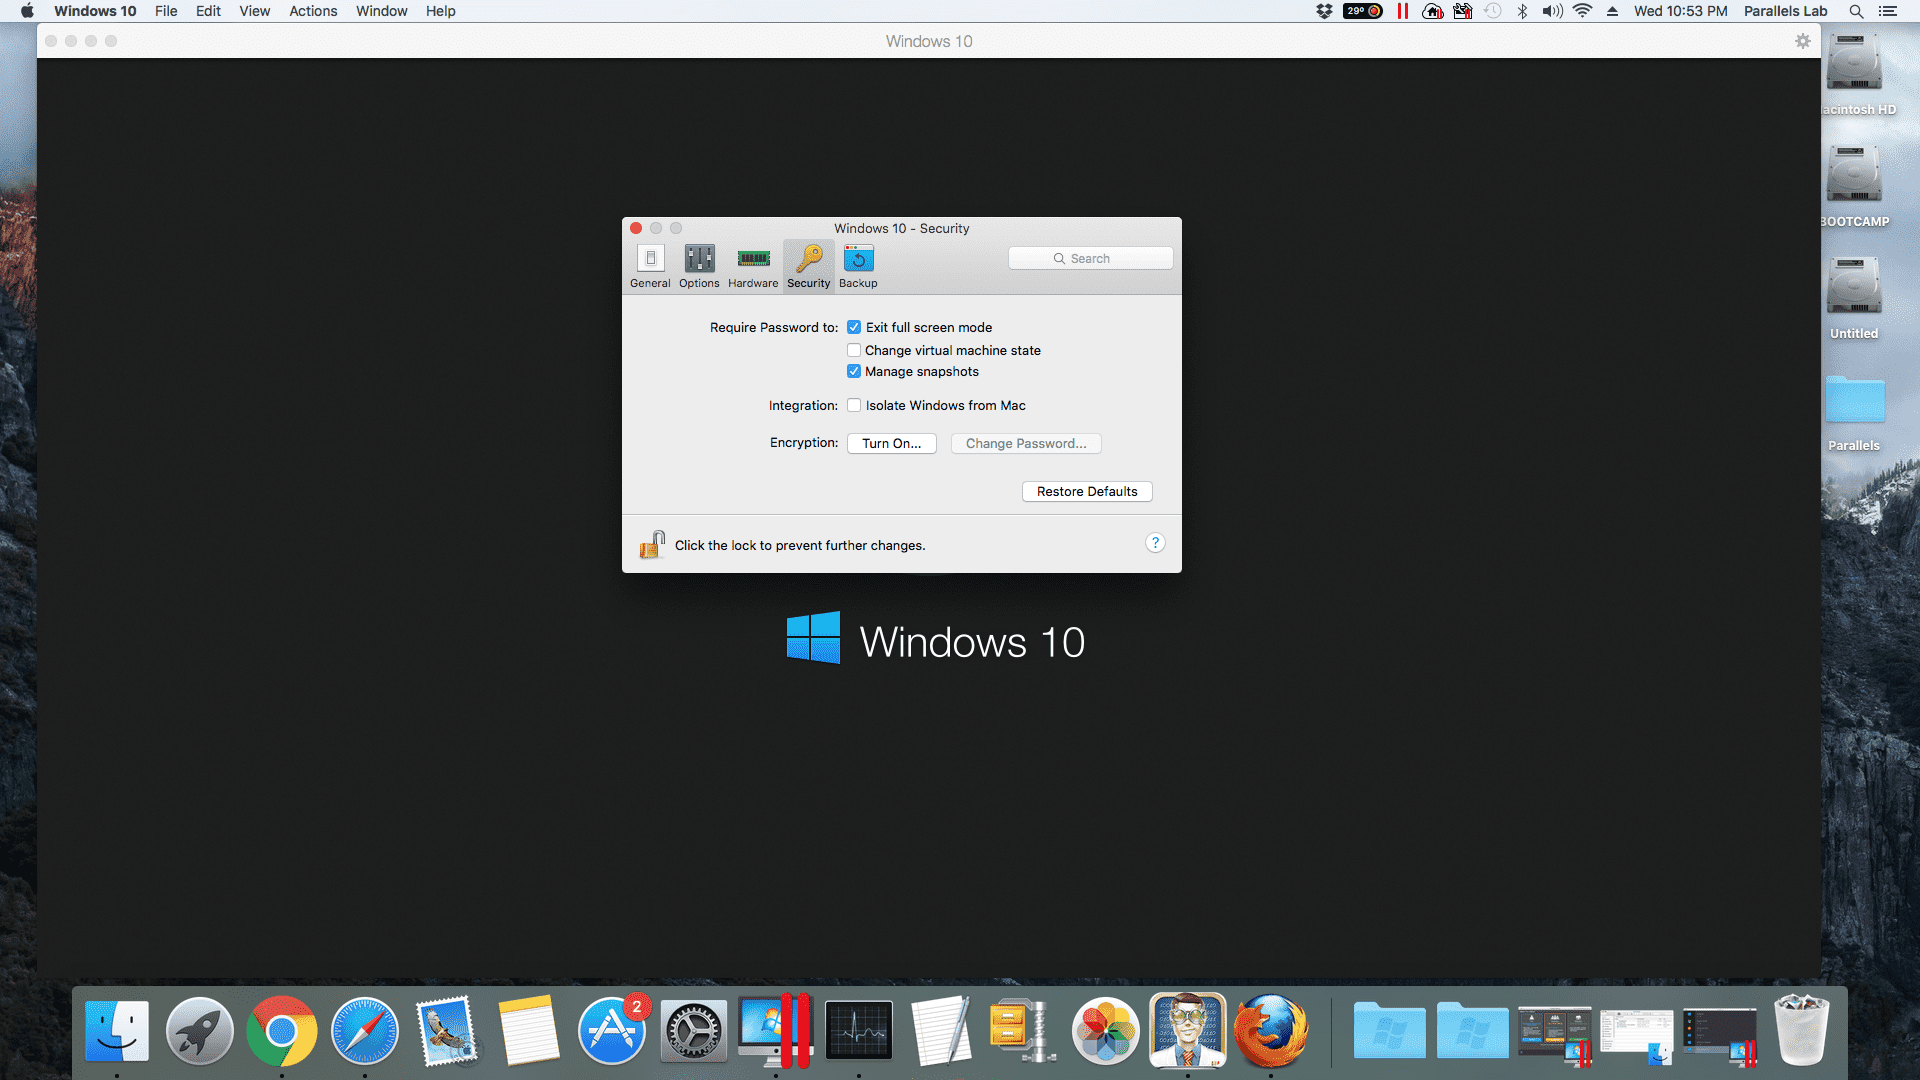Open the Apple menu
1920x1080 pixels.
(27, 11)
